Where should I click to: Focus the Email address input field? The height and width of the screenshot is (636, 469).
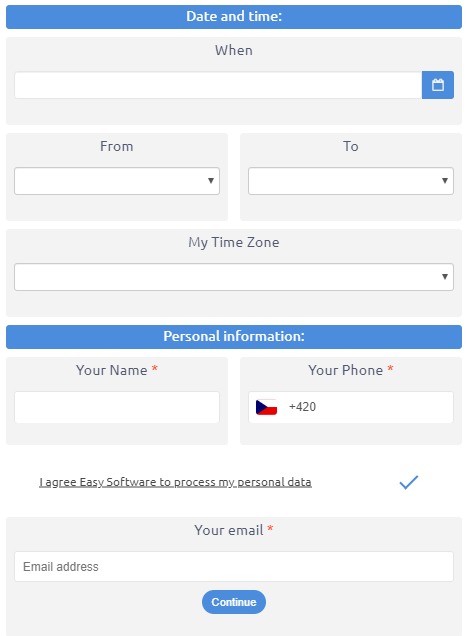pos(234,567)
